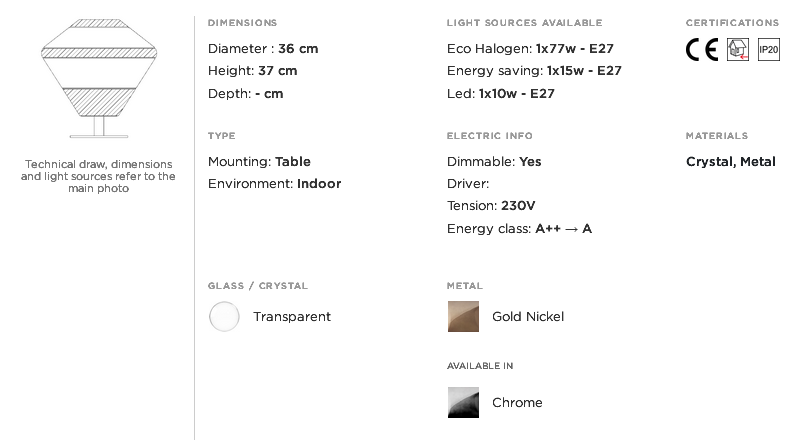Click the Gold Nickel label
The width and height of the screenshot is (794, 440).
pos(528,317)
